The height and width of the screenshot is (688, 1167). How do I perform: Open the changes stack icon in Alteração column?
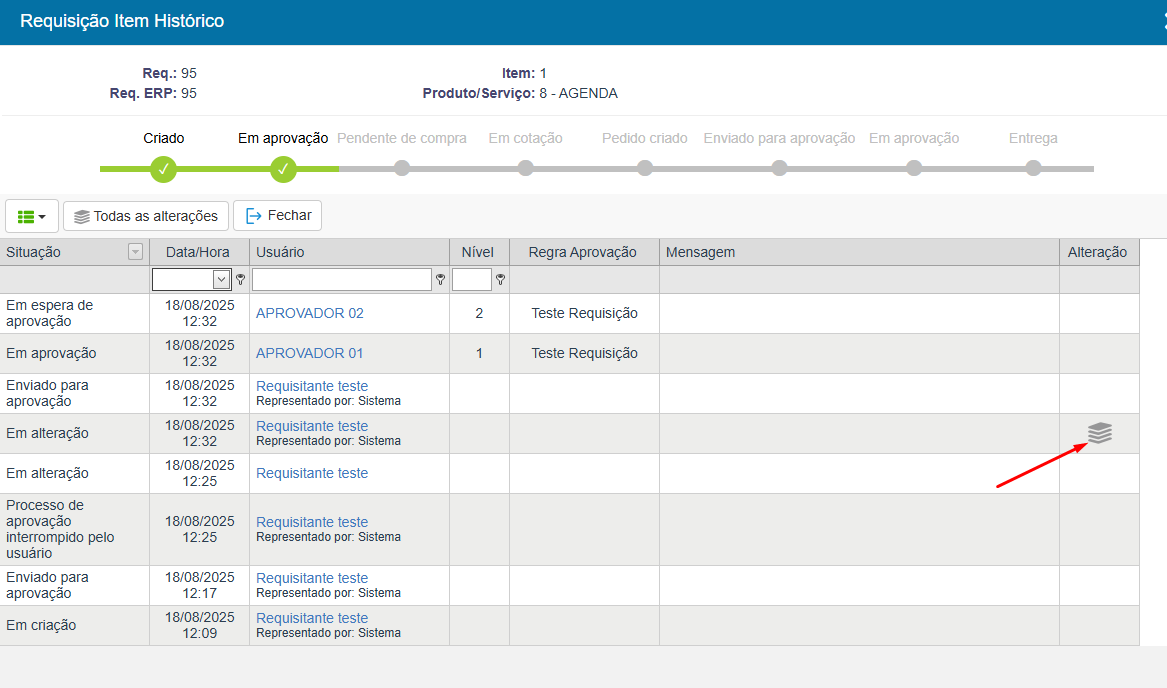(x=1099, y=433)
